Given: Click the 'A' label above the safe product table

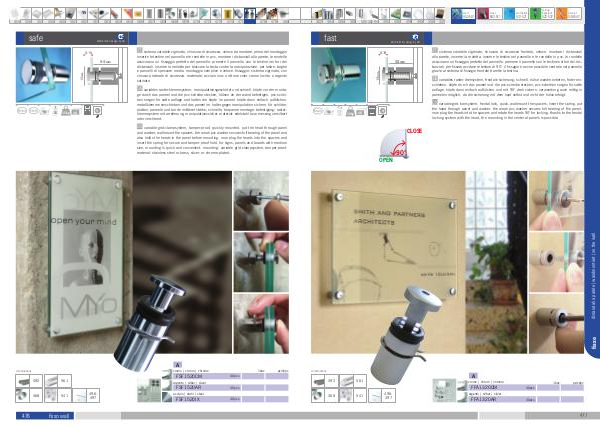Looking at the screenshot, I should (177, 365).
